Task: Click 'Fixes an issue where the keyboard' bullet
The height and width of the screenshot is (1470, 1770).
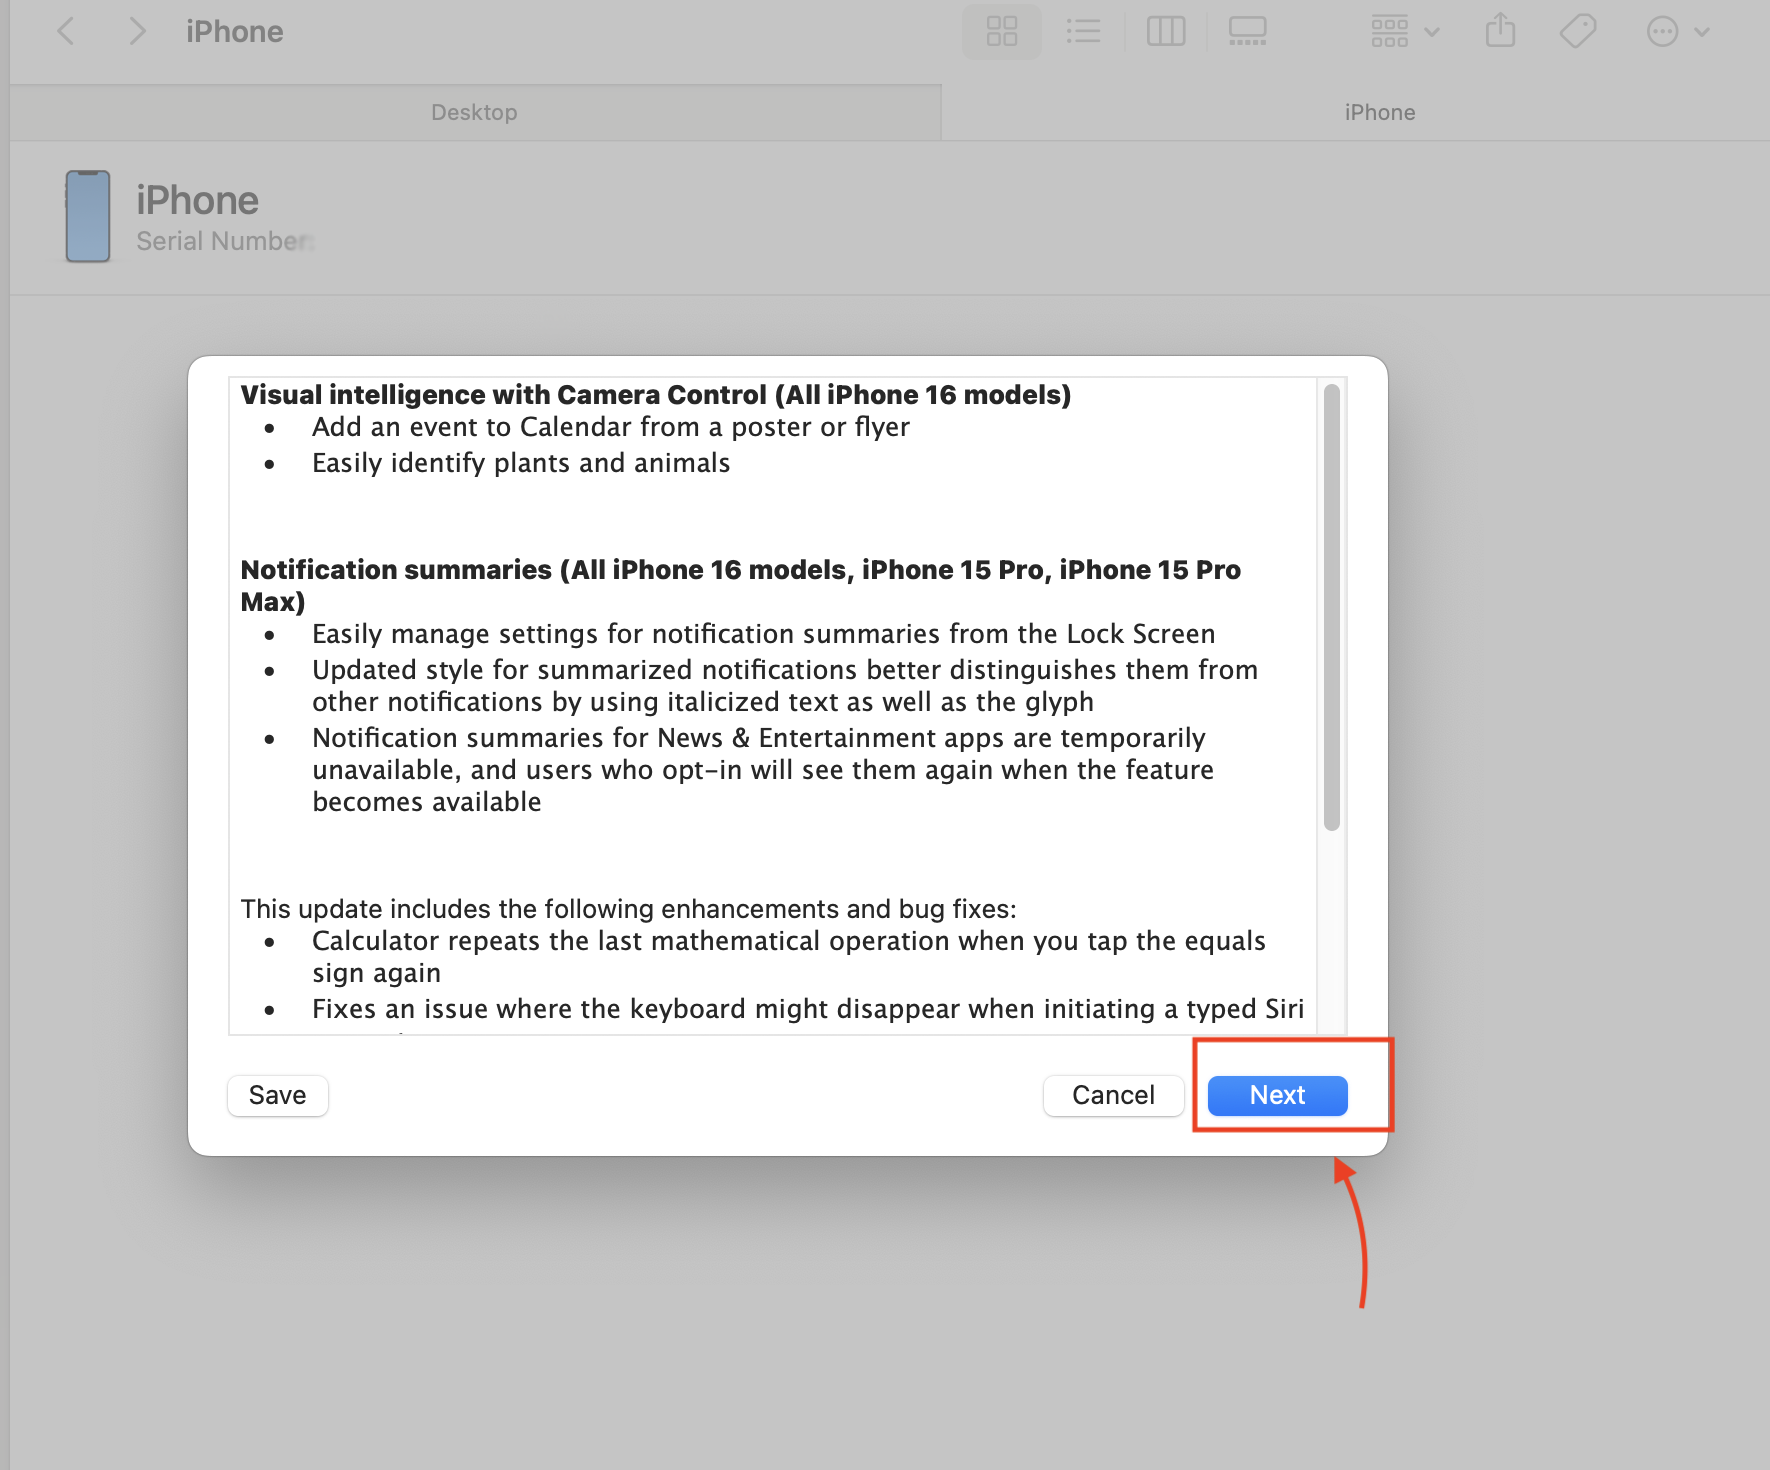Action: point(808,1009)
